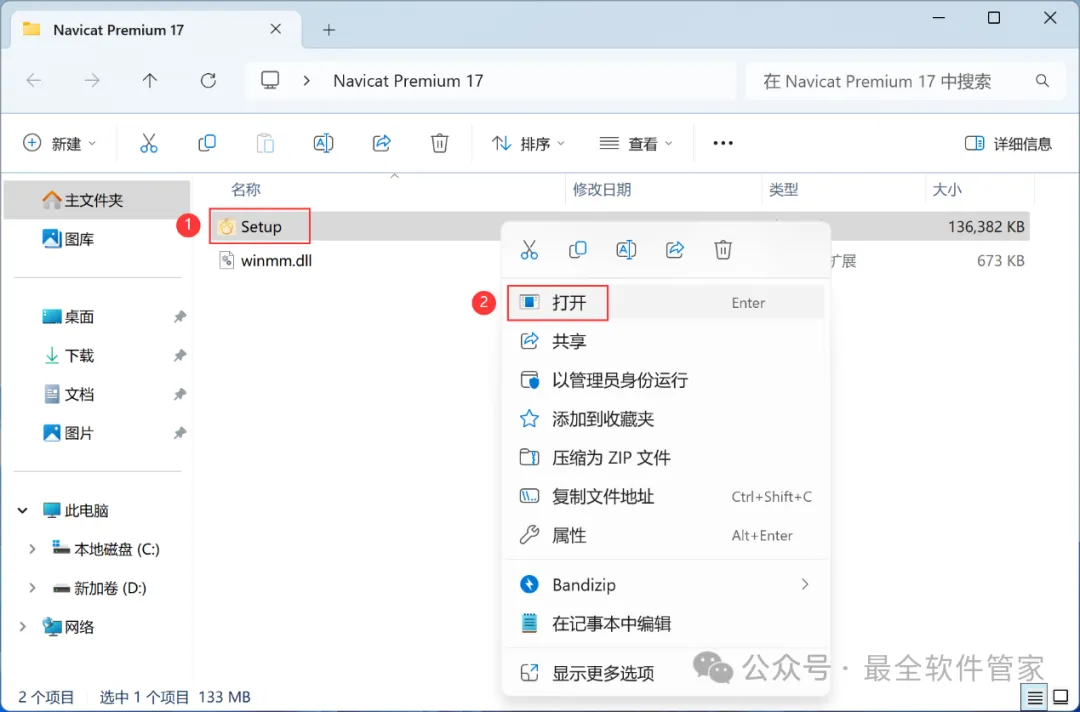Expand the Bandizip submenu arrow
Viewport: 1080px width, 712px height.
(x=804, y=584)
